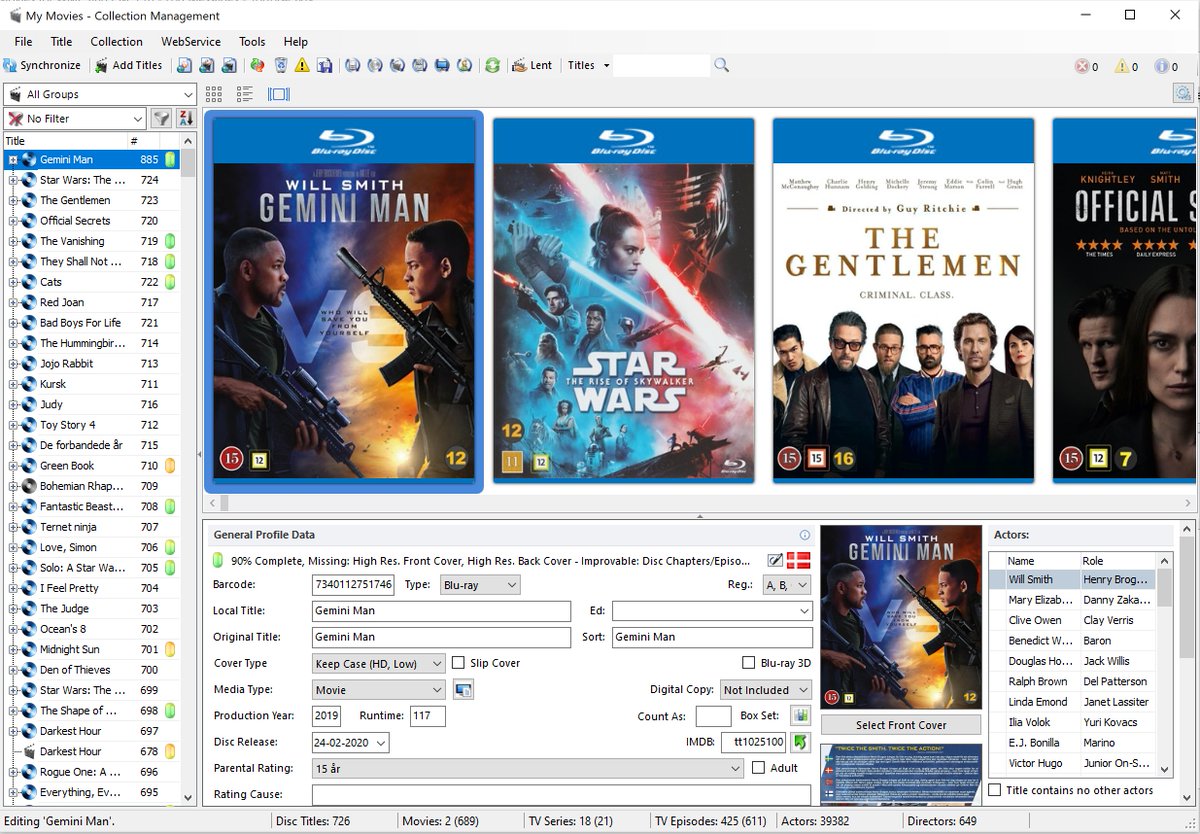Check the Adult checkbox
This screenshot has height=834, width=1200.
(758, 768)
